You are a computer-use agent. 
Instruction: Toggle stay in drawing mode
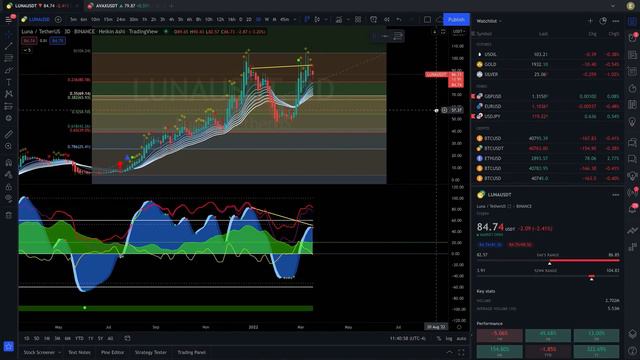[9, 175]
